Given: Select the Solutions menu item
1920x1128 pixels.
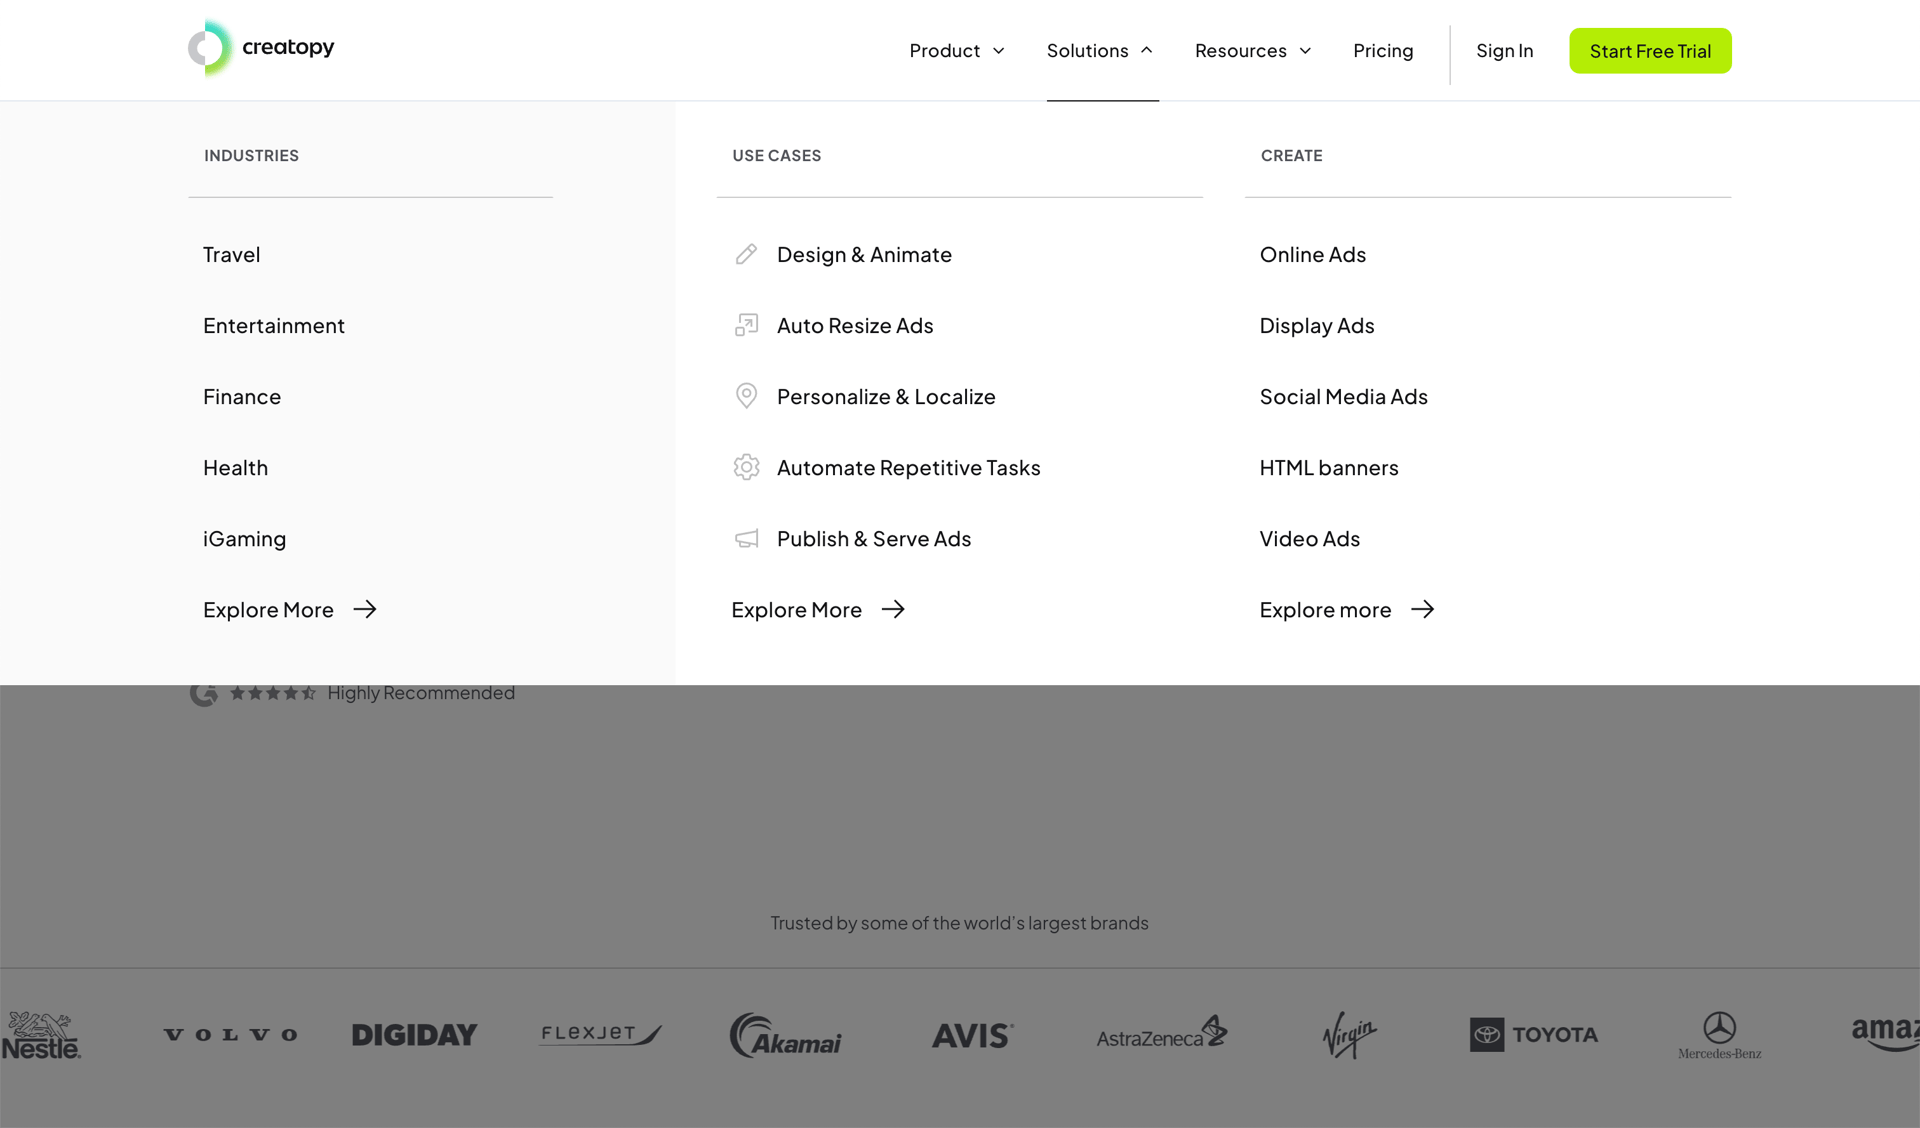Looking at the screenshot, I should click(1089, 50).
